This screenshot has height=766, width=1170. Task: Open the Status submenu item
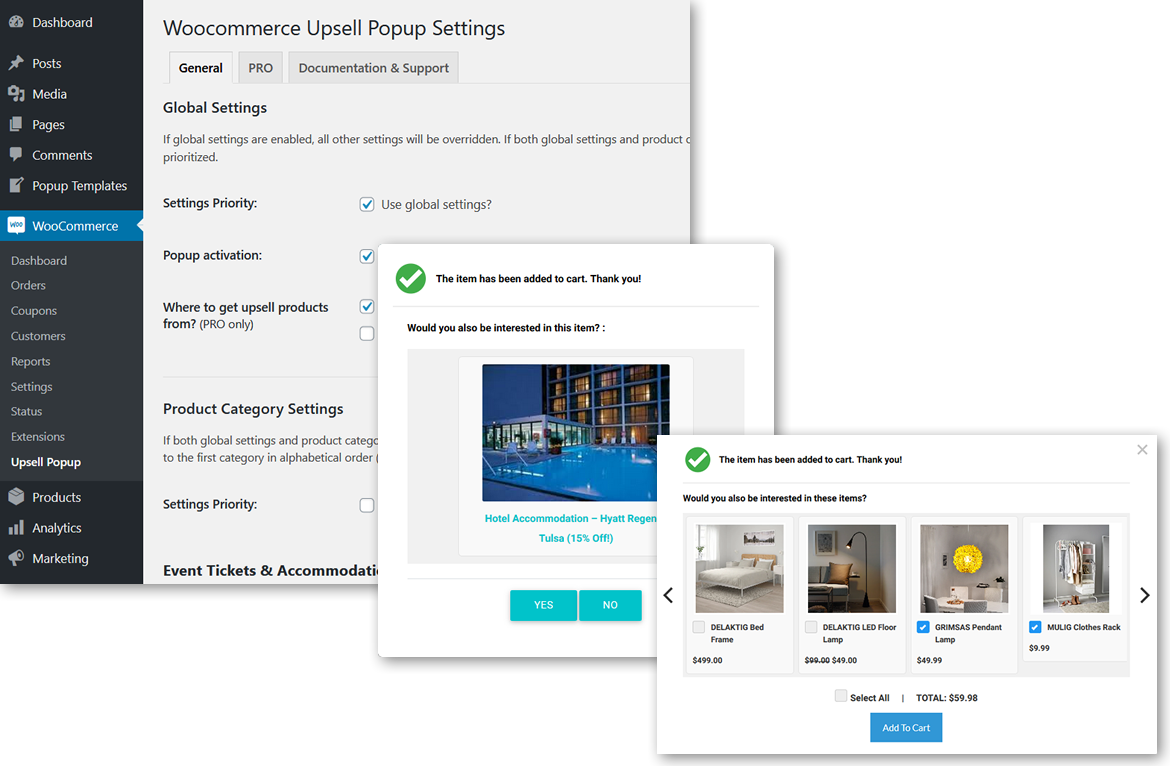coord(26,411)
